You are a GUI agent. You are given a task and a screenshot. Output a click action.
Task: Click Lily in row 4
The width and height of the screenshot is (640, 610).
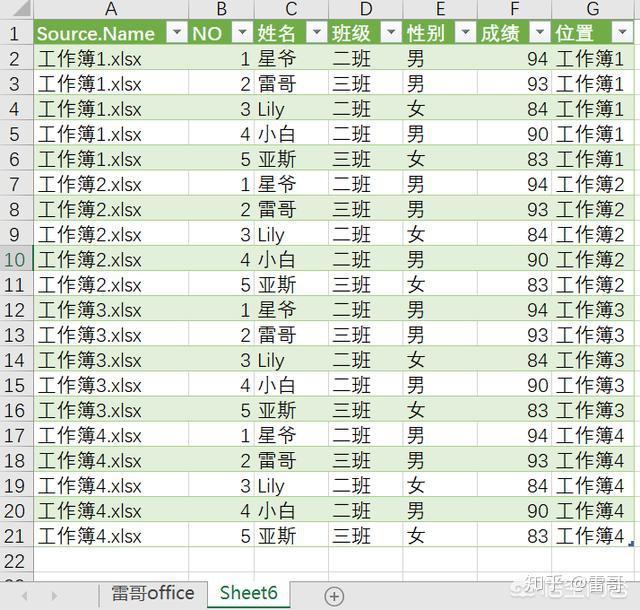point(271,109)
